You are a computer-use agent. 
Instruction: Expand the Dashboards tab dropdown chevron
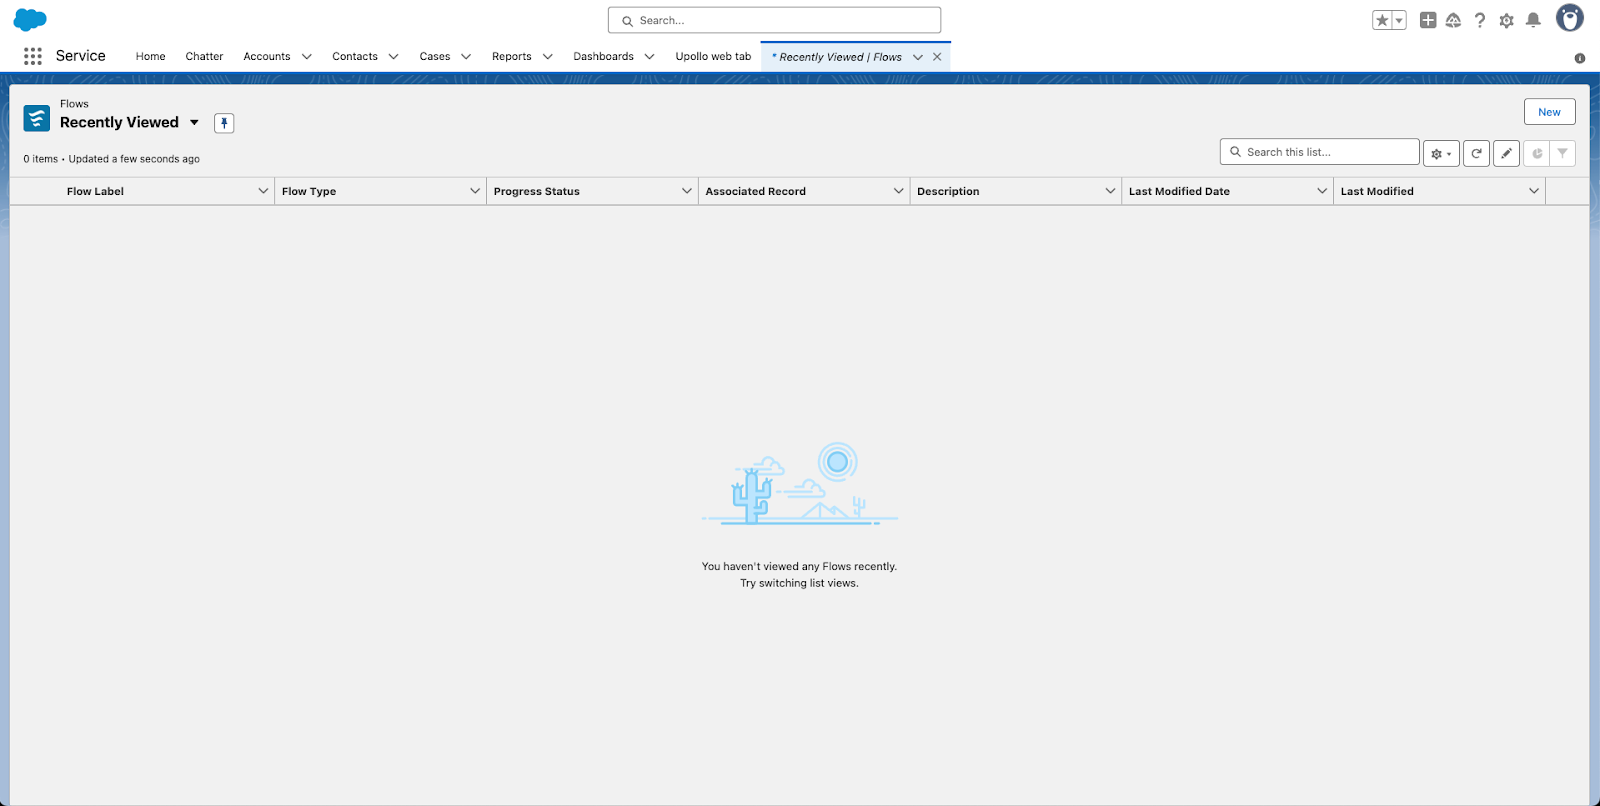(650, 57)
